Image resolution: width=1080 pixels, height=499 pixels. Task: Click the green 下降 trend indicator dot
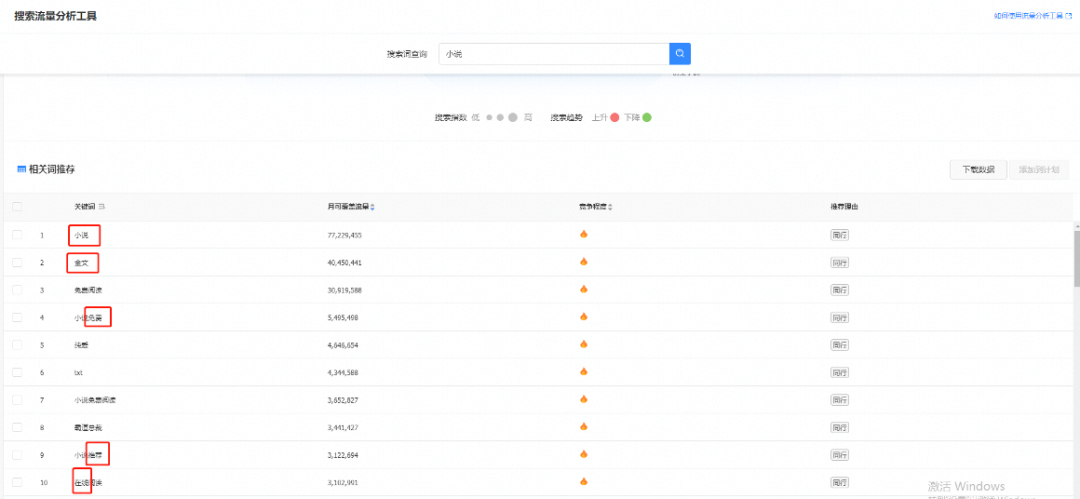coord(647,118)
